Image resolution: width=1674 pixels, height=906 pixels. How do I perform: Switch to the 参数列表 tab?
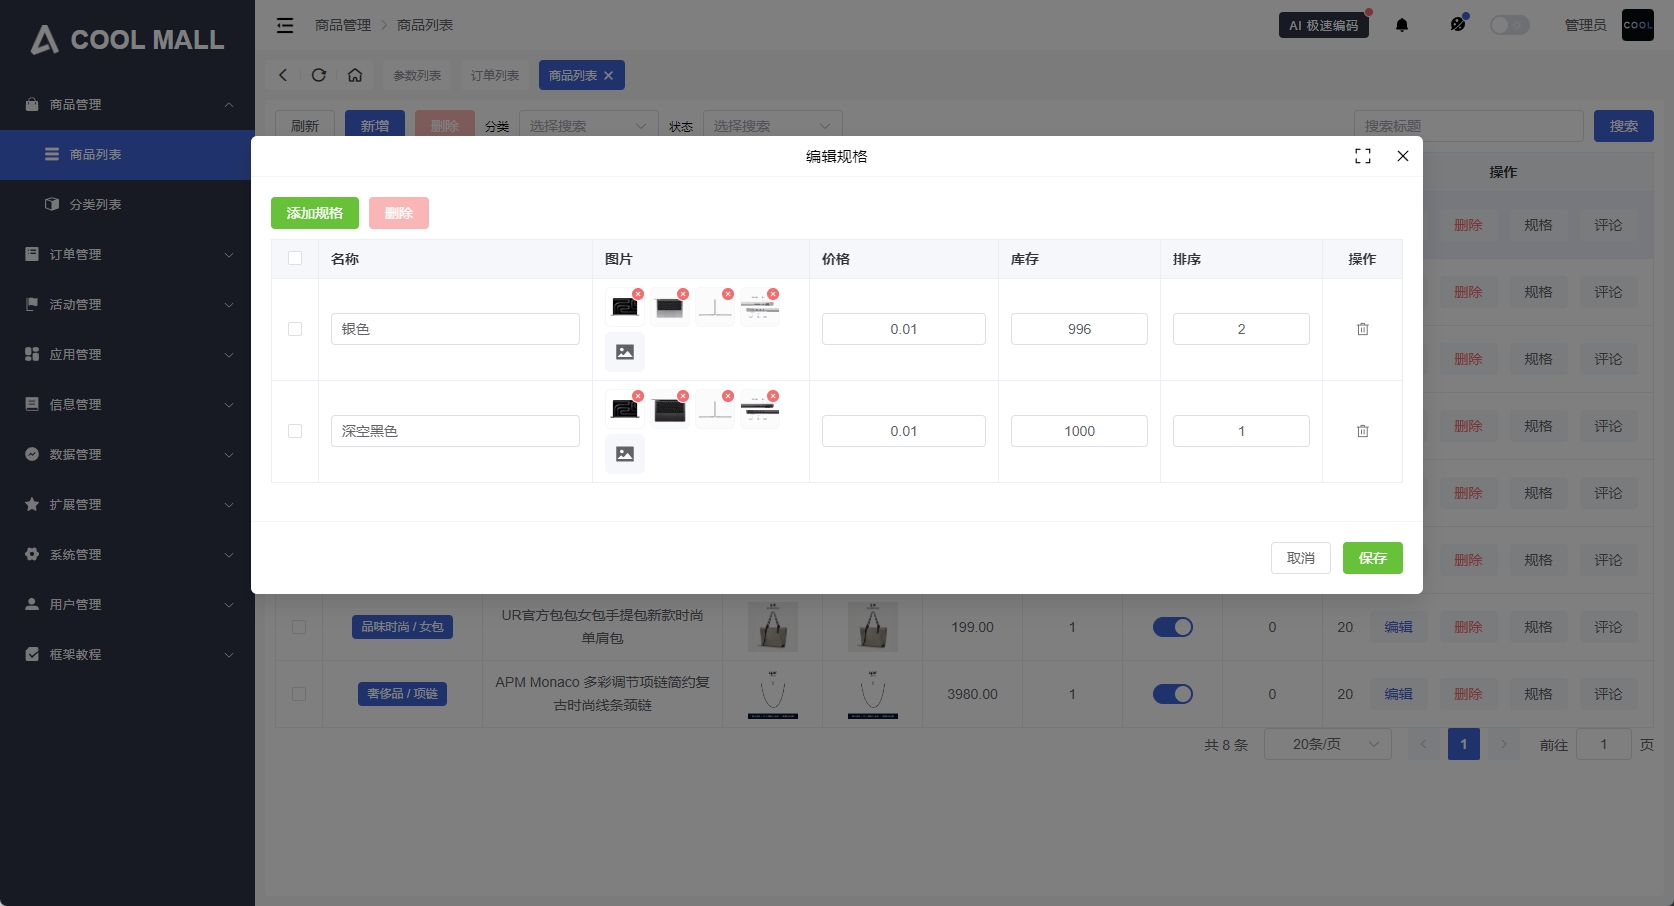coord(417,75)
